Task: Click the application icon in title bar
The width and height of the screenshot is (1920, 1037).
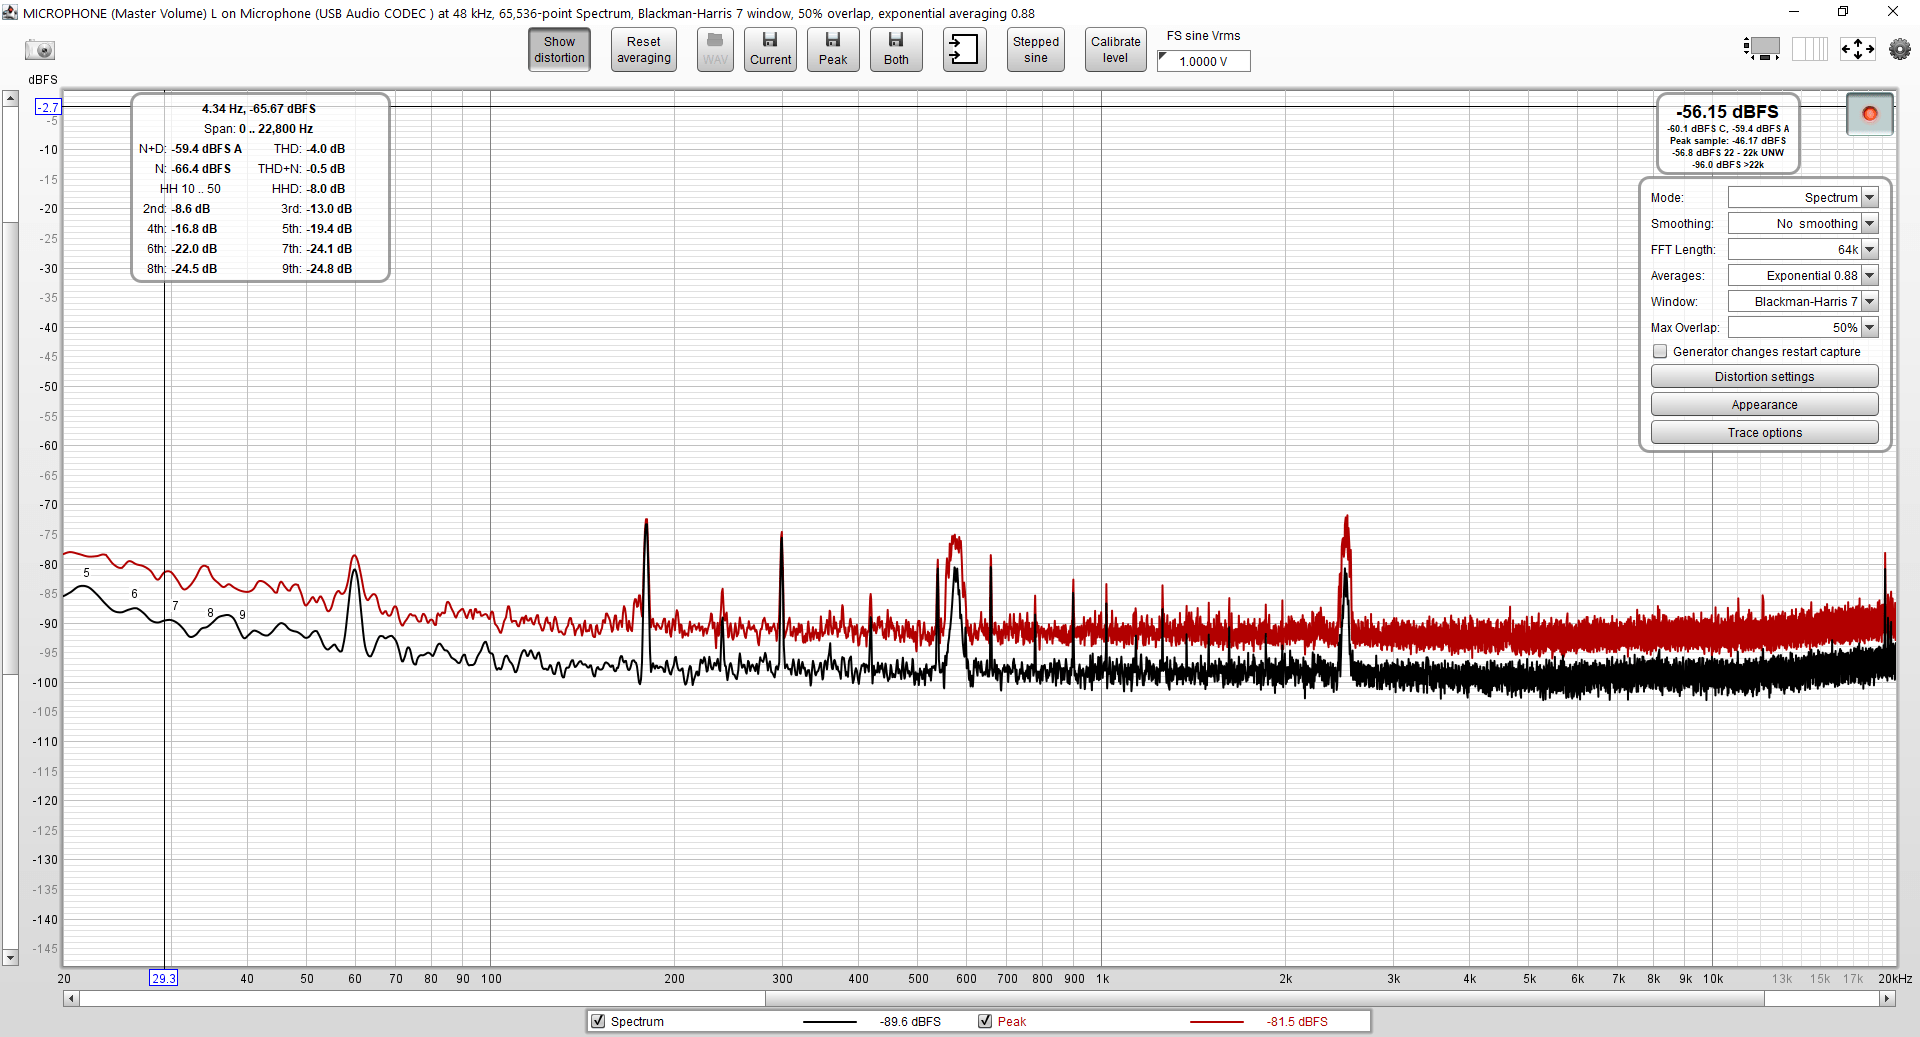Action: [x=10, y=12]
